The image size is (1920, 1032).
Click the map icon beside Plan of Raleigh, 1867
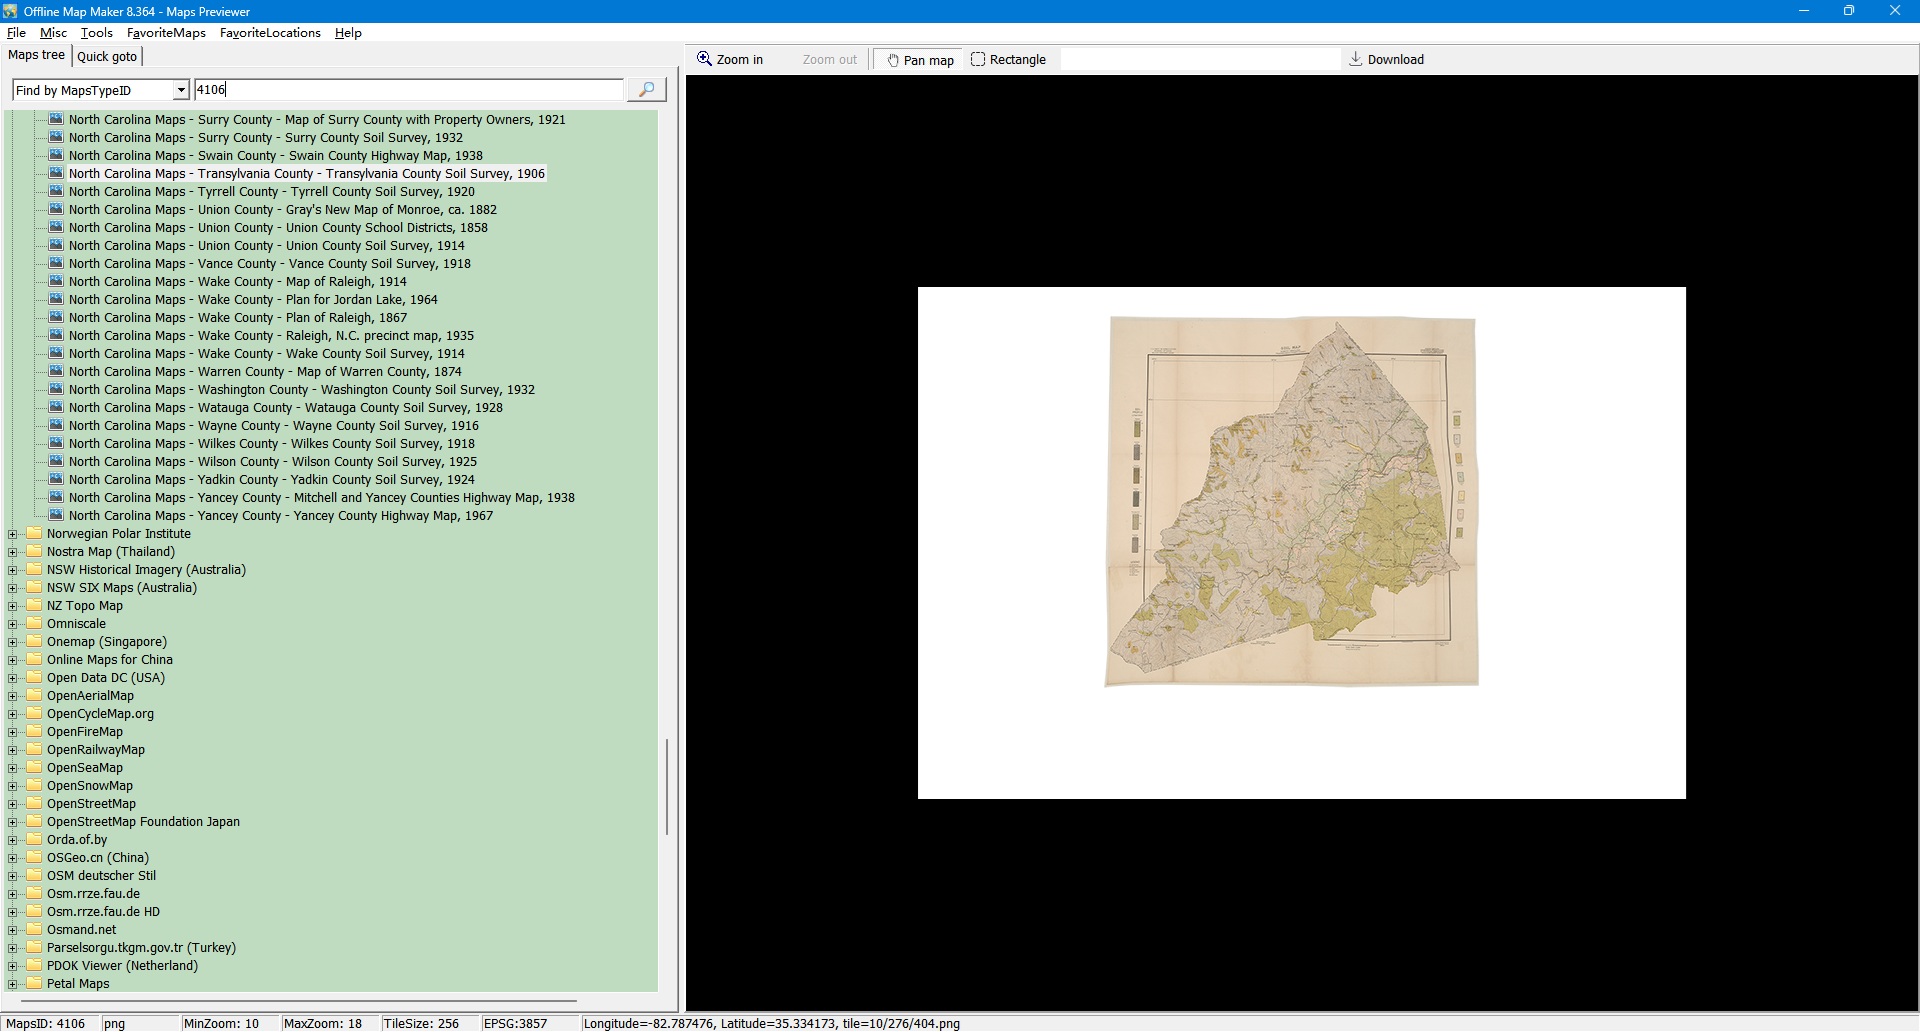tap(56, 318)
